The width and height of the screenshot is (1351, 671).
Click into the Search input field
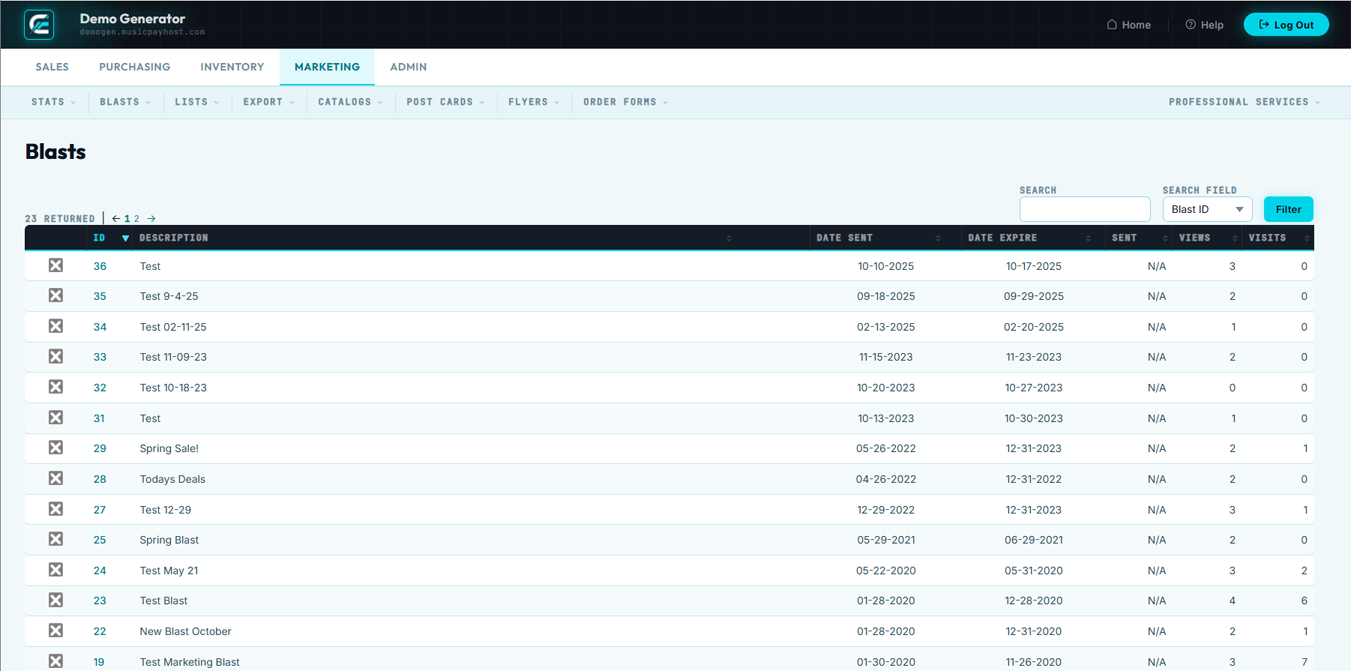tap(1085, 209)
